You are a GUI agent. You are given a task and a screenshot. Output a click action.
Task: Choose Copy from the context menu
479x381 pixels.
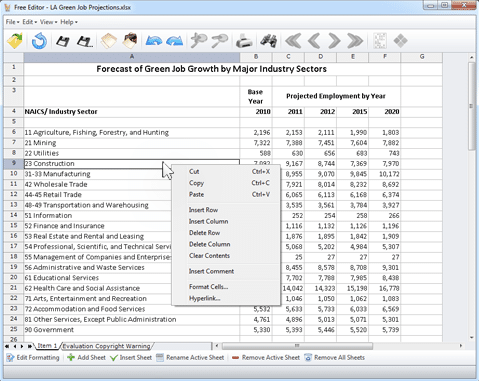tap(227, 183)
